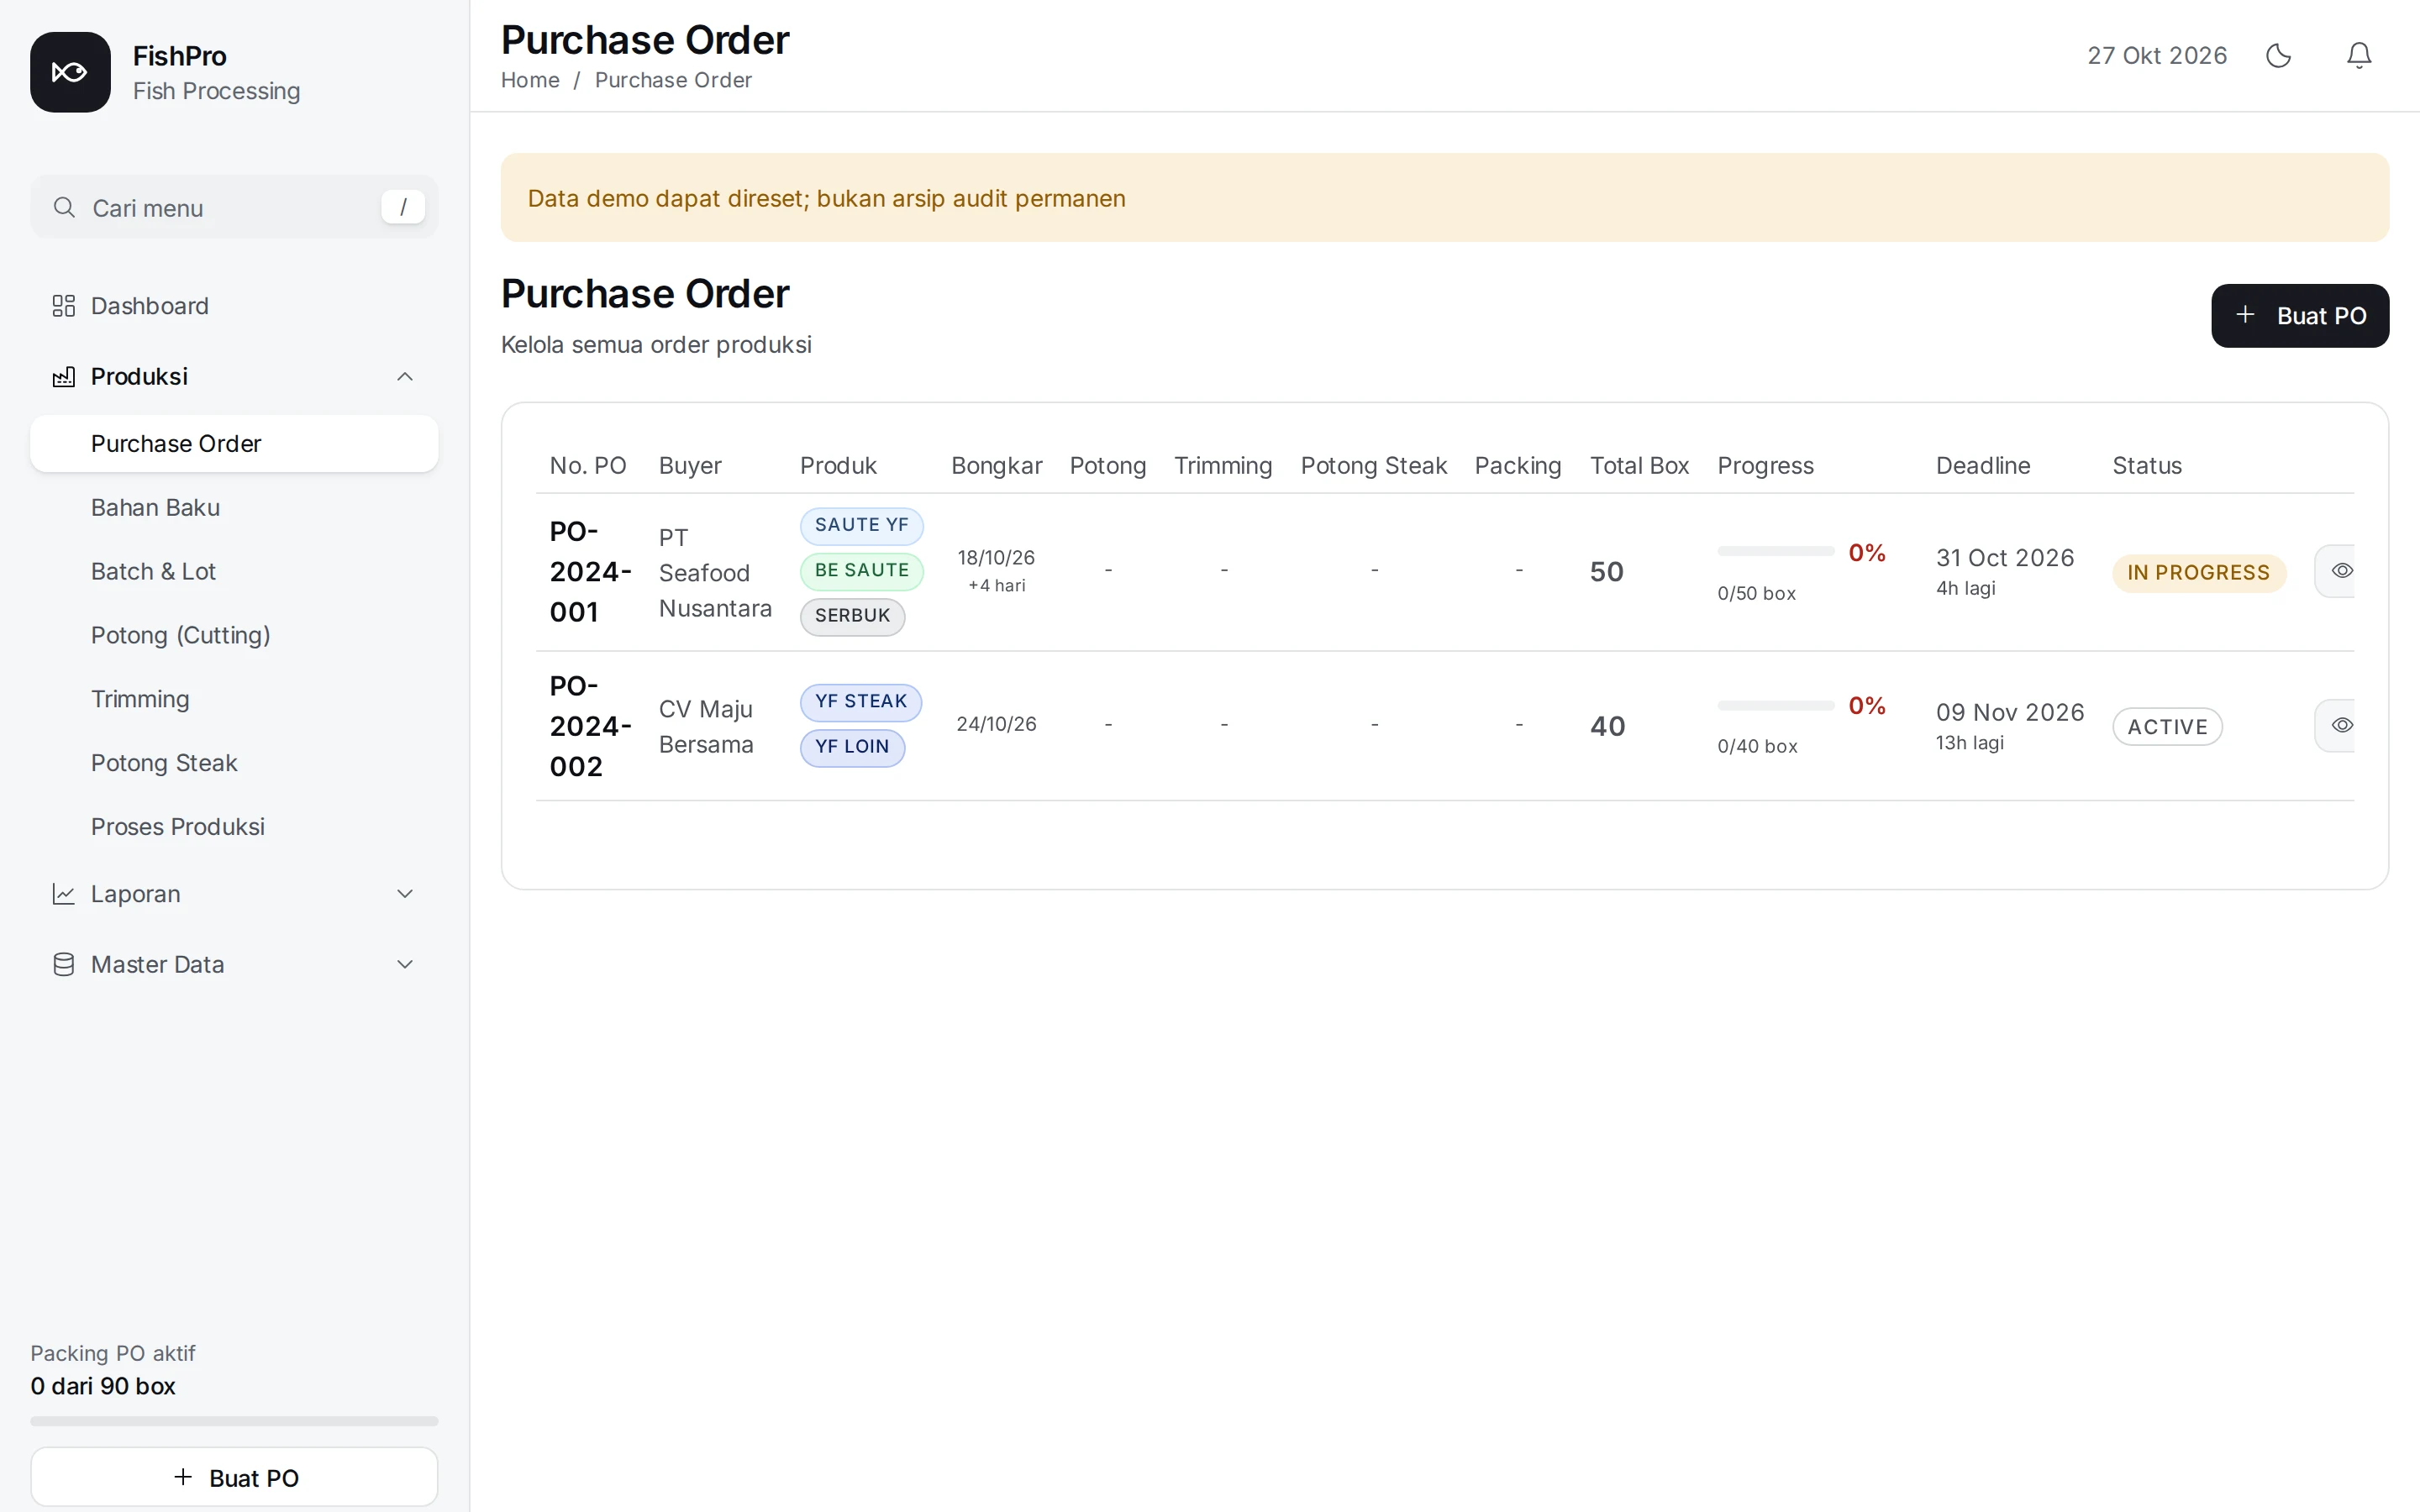Image resolution: width=2420 pixels, height=1512 pixels.
Task: View details eye icon for PO-2024-001
Action: (2341, 571)
